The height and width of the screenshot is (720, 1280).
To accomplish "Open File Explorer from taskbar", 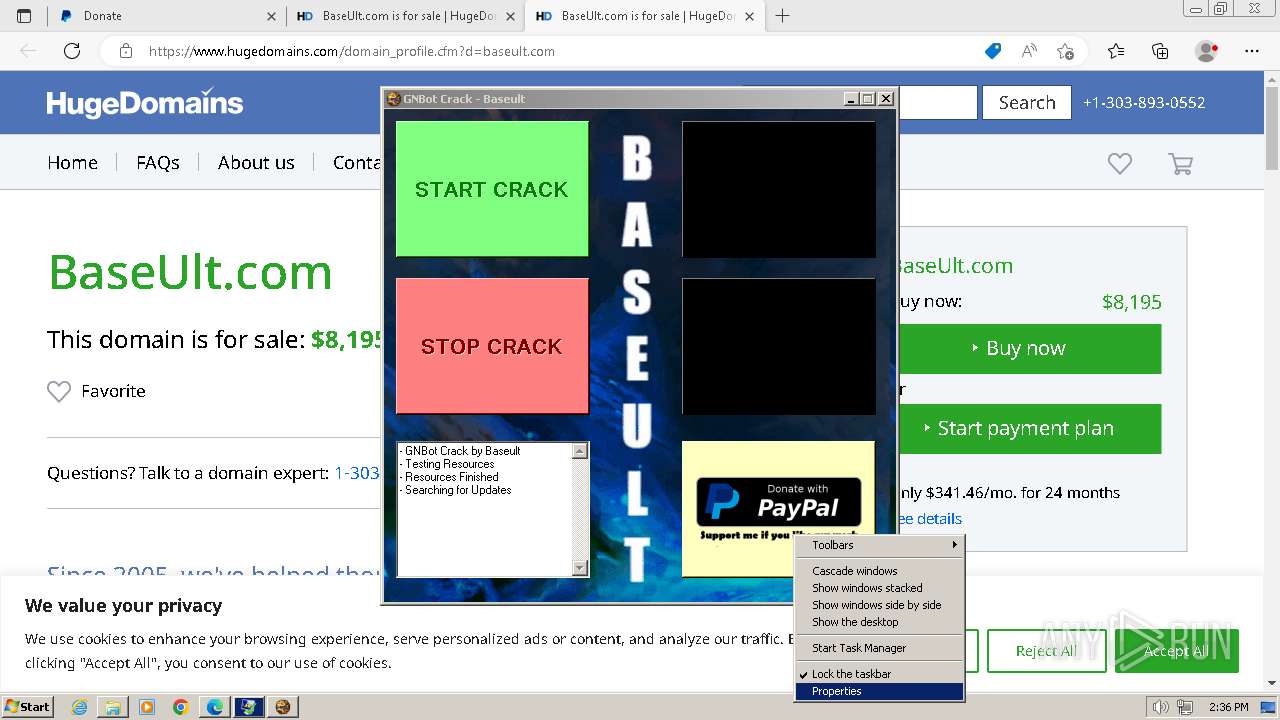I will 113,707.
